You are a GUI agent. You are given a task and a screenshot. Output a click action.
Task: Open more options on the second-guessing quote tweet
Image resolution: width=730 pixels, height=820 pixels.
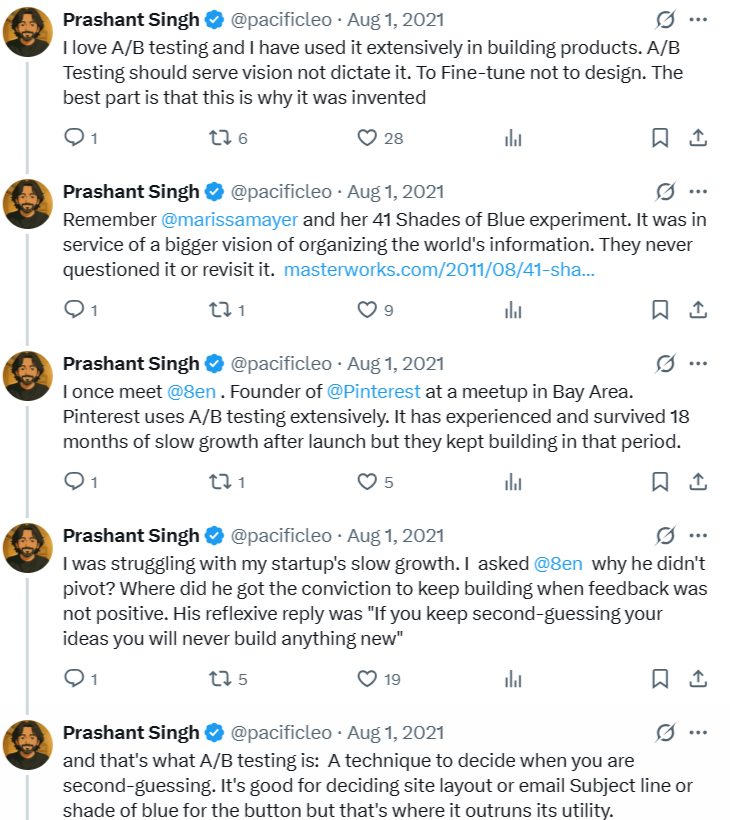pyautogui.click(x=698, y=536)
